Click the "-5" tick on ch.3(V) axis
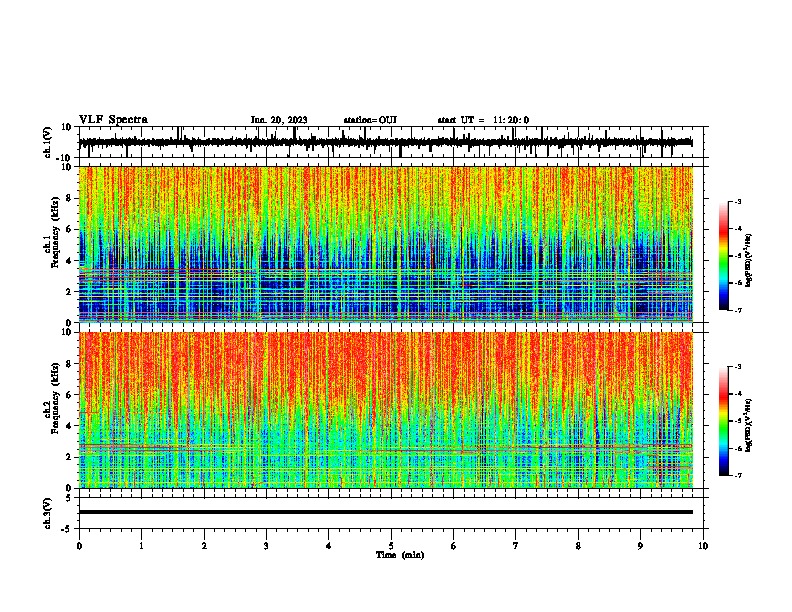 click(67, 529)
